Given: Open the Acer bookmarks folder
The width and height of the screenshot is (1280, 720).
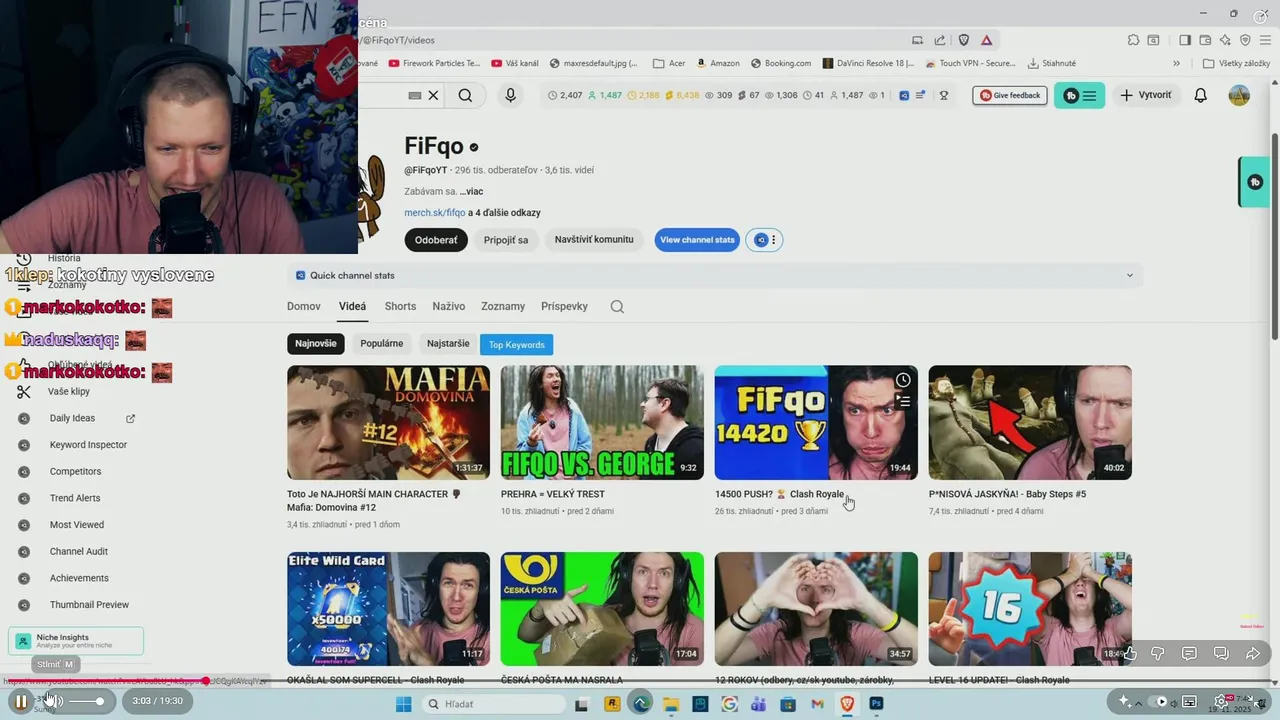Looking at the screenshot, I should tap(669, 63).
